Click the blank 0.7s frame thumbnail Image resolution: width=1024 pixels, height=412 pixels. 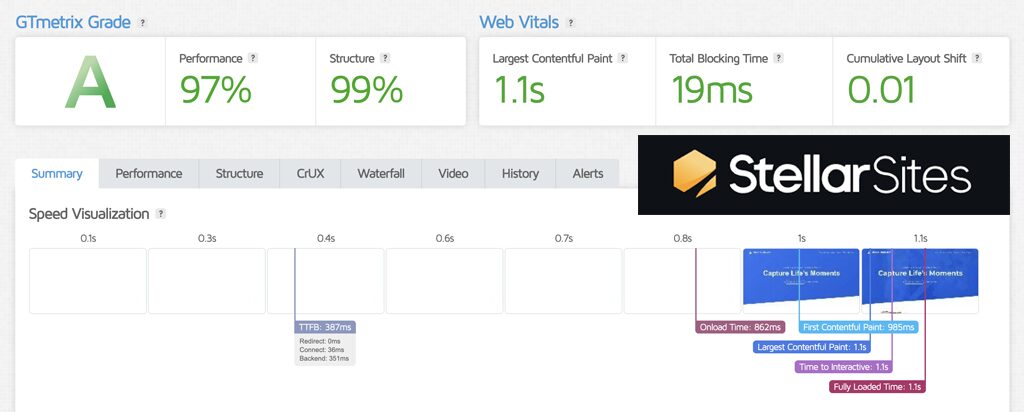pyautogui.click(x=564, y=281)
